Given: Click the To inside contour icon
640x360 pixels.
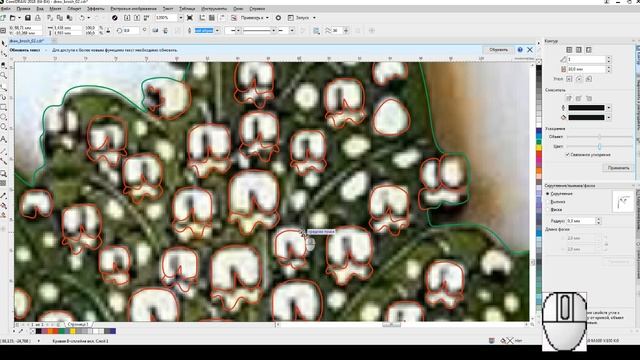Looking at the screenshot, I should [569, 50].
